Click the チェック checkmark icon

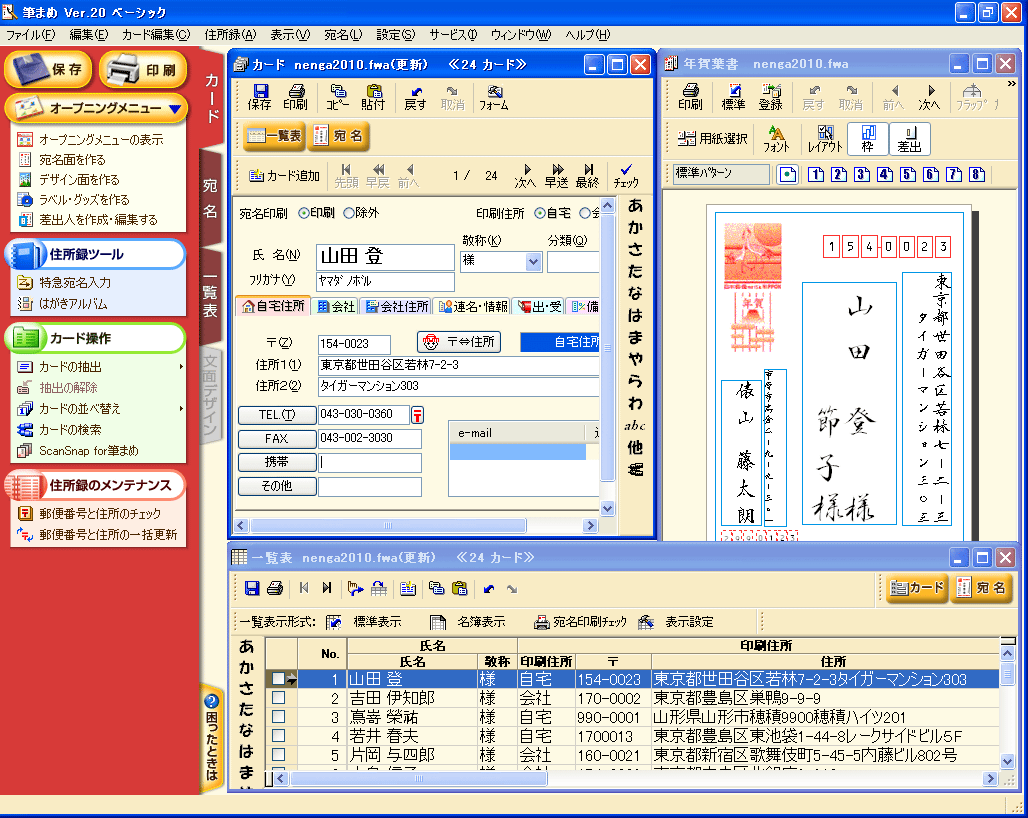(x=626, y=175)
